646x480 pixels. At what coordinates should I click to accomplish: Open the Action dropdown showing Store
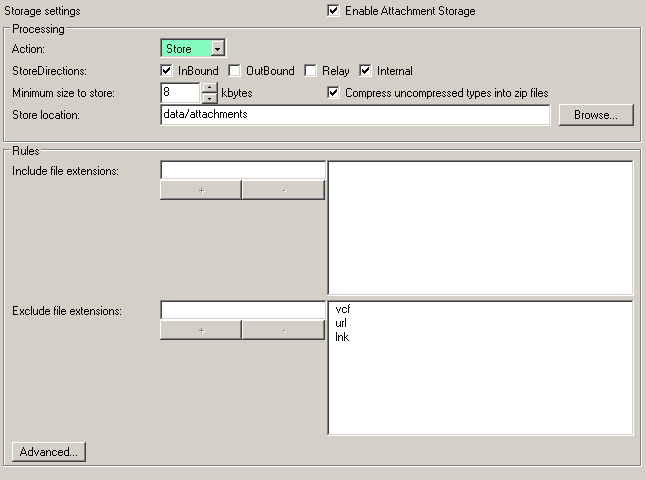(217, 48)
